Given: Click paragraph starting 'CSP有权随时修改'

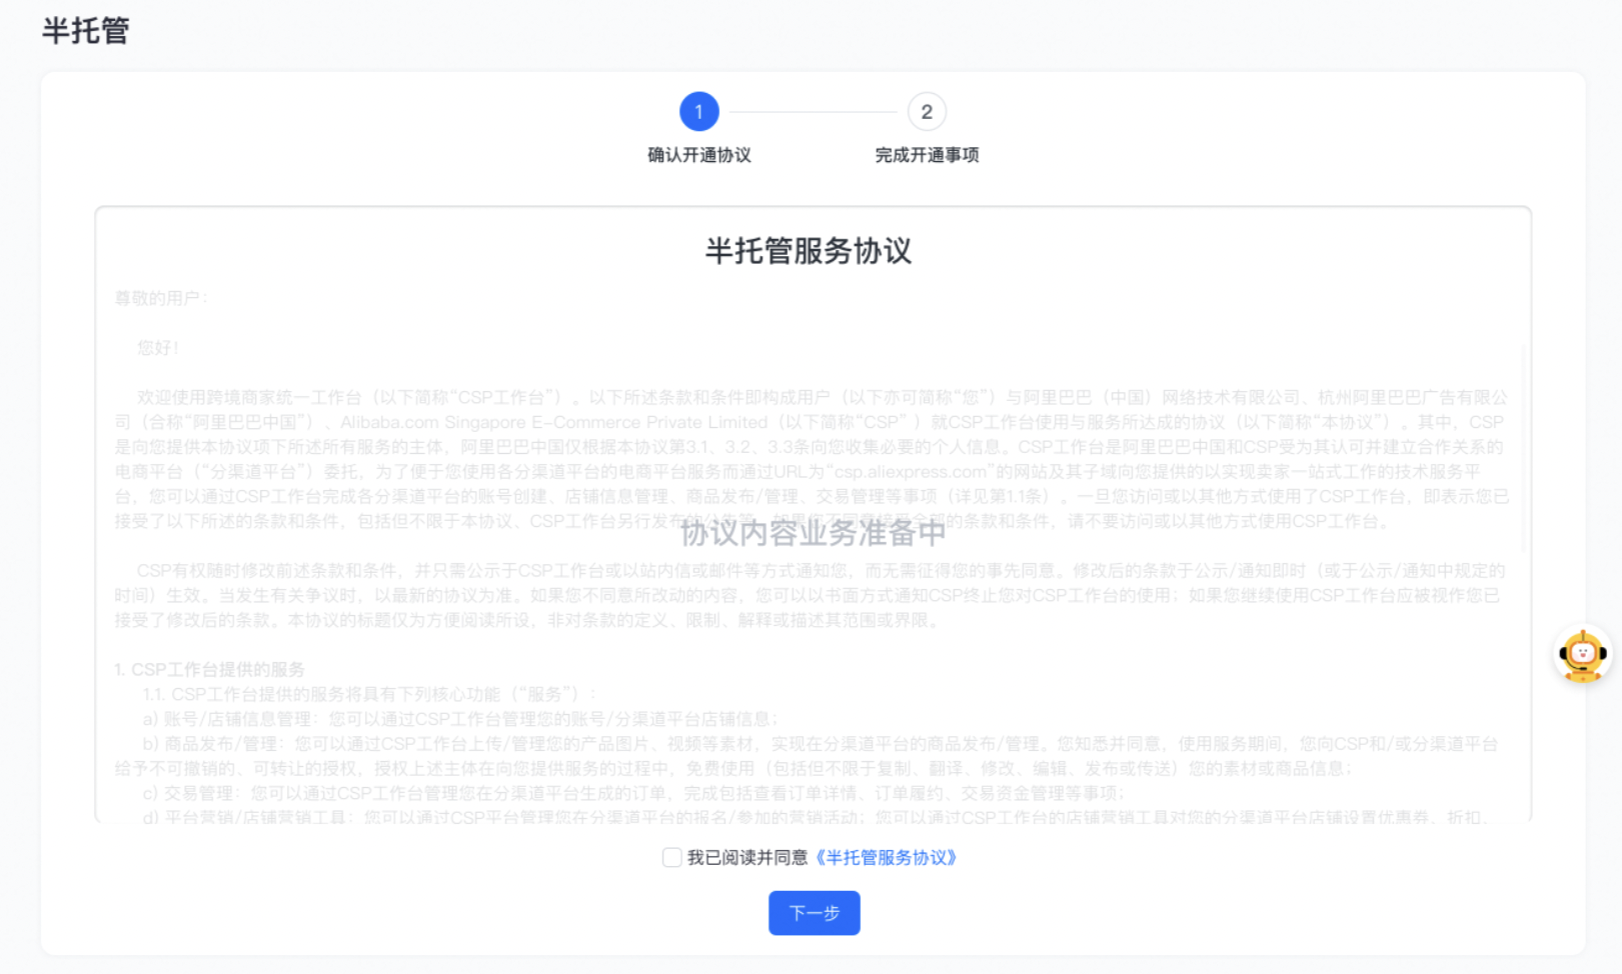Looking at the screenshot, I should click(x=810, y=595).
